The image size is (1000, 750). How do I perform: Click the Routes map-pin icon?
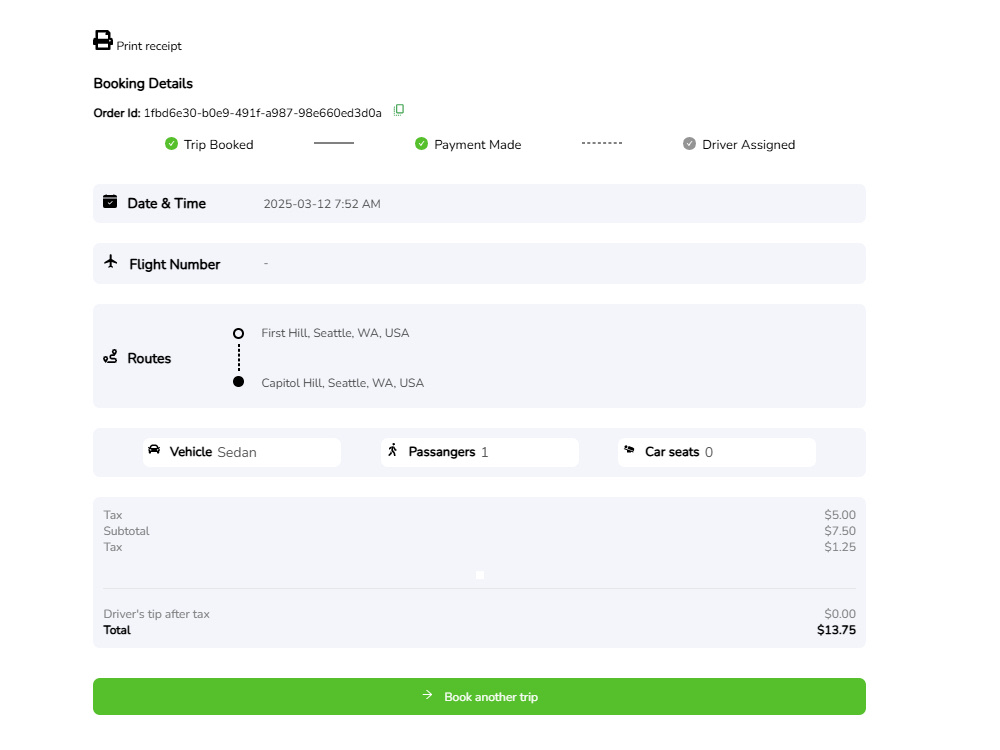tap(110, 357)
